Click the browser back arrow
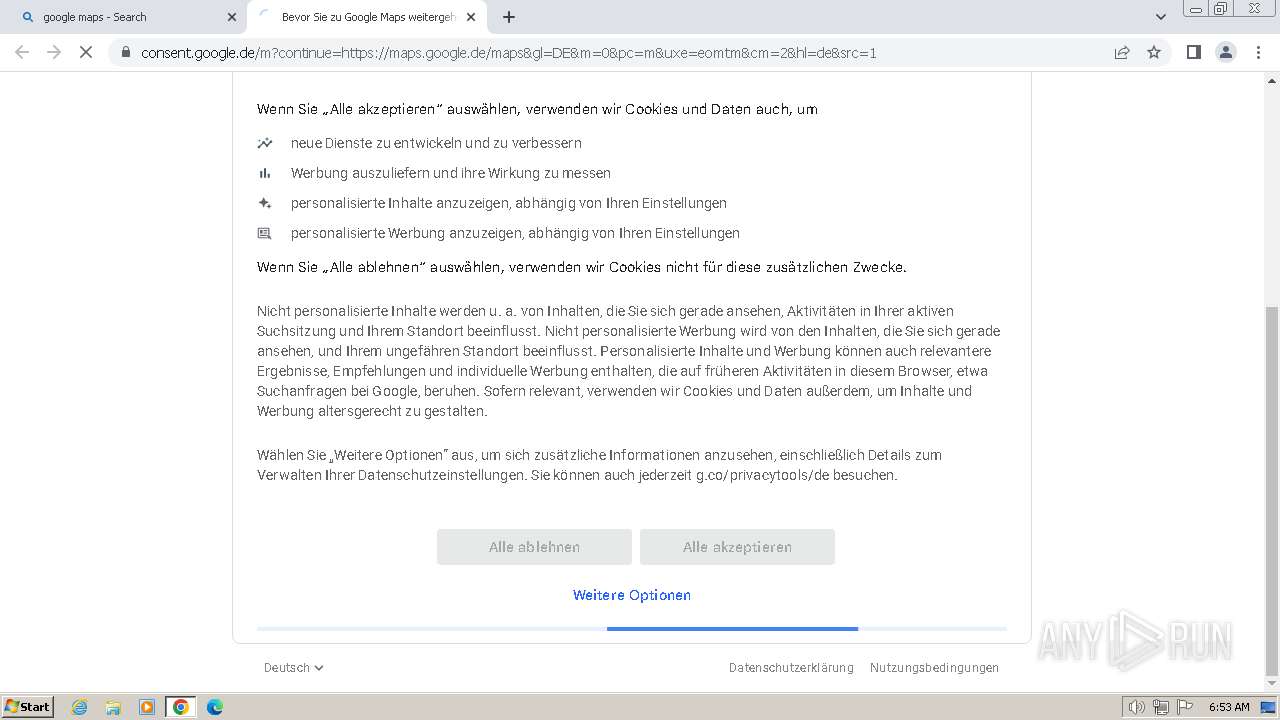The image size is (1280, 720). [22, 52]
